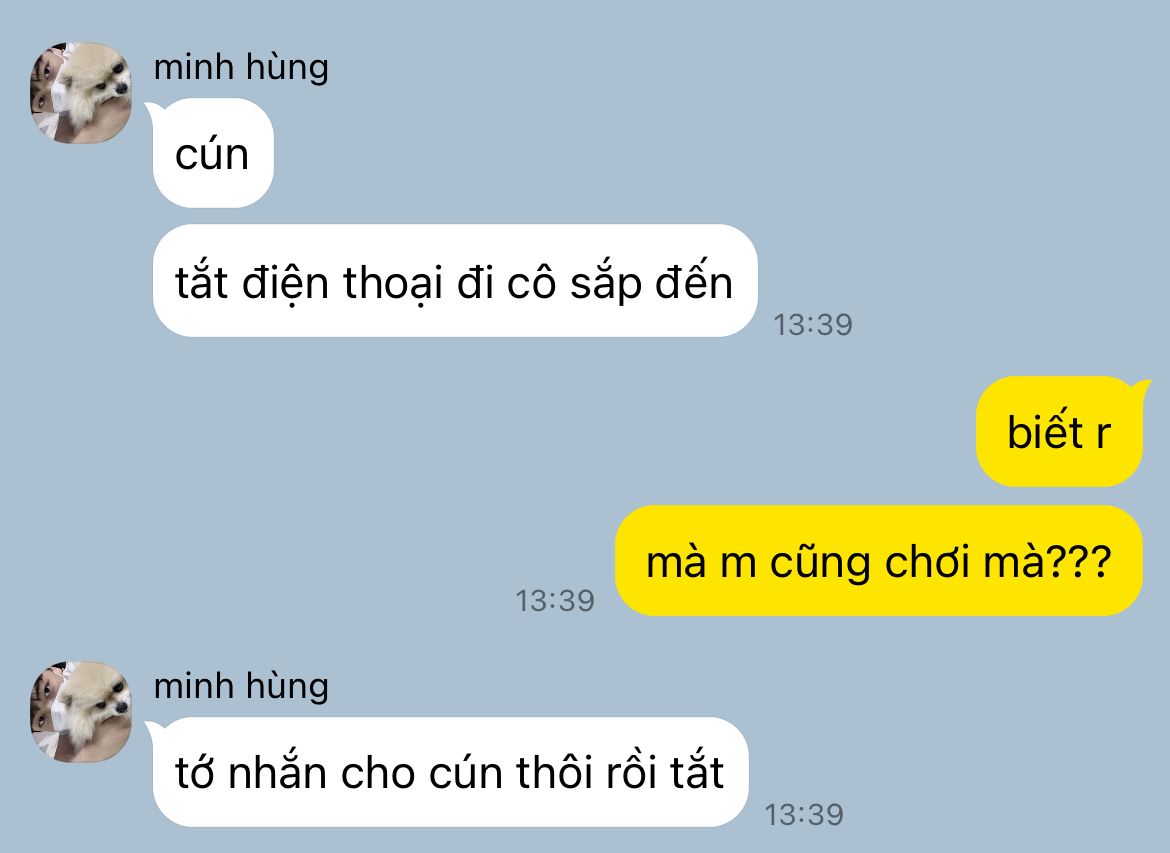
Task: Click the 13:39 timestamp beside the yellow 'mà m' message
Action: click(x=555, y=601)
